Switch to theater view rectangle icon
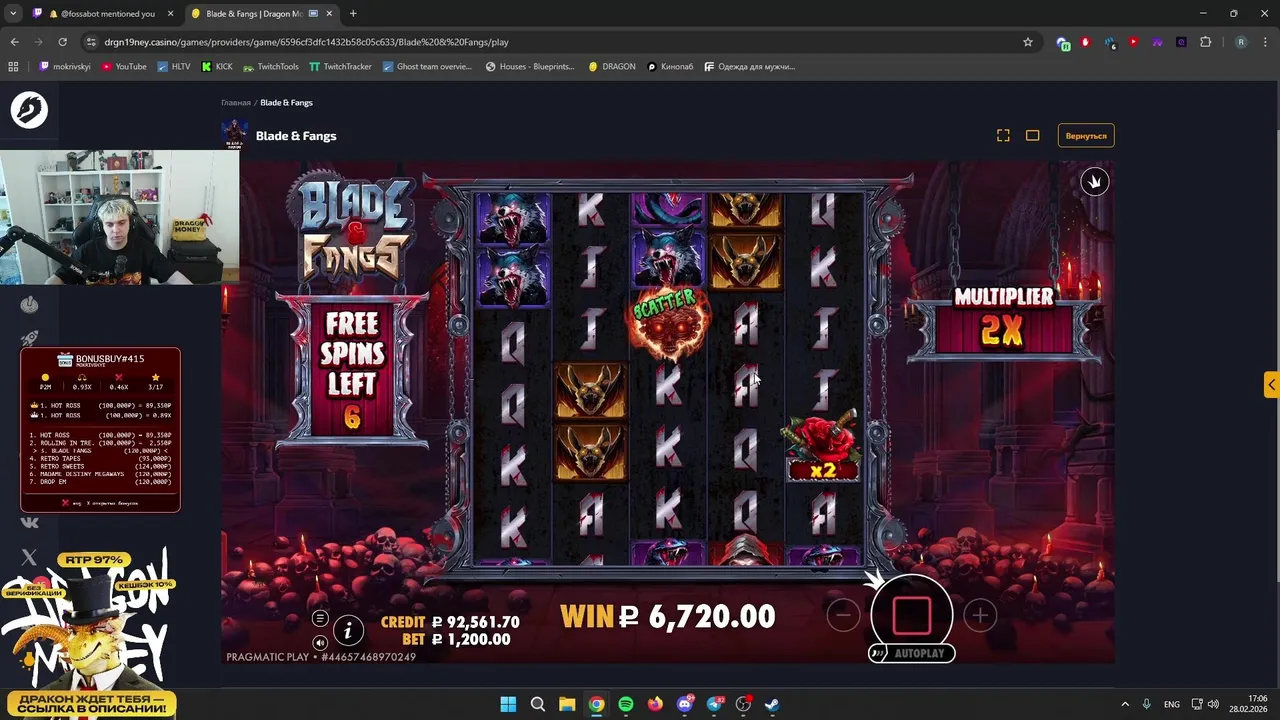This screenshot has width=1280, height=720. (1033, 135)
